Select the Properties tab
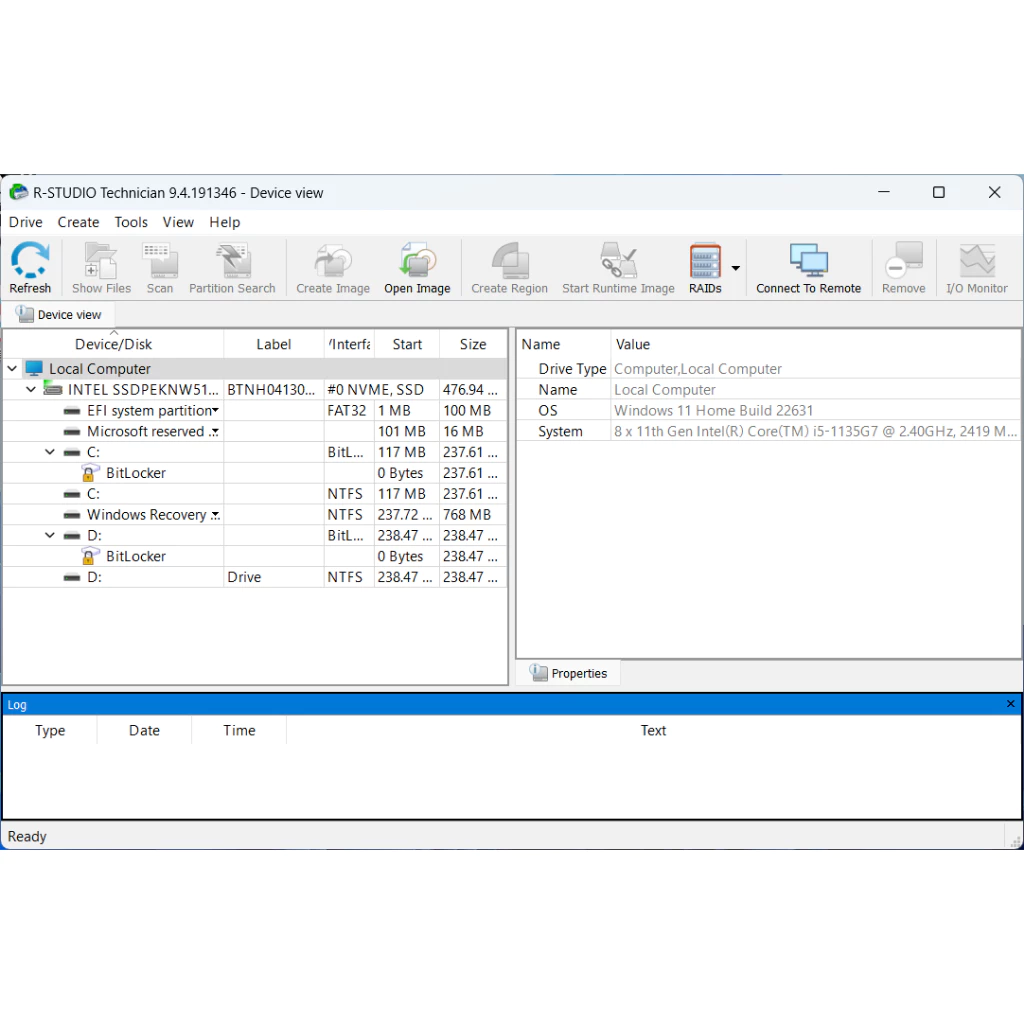Image resolution: width=1024 pixels, height=1024 pixels. click(x=569, y=673)
